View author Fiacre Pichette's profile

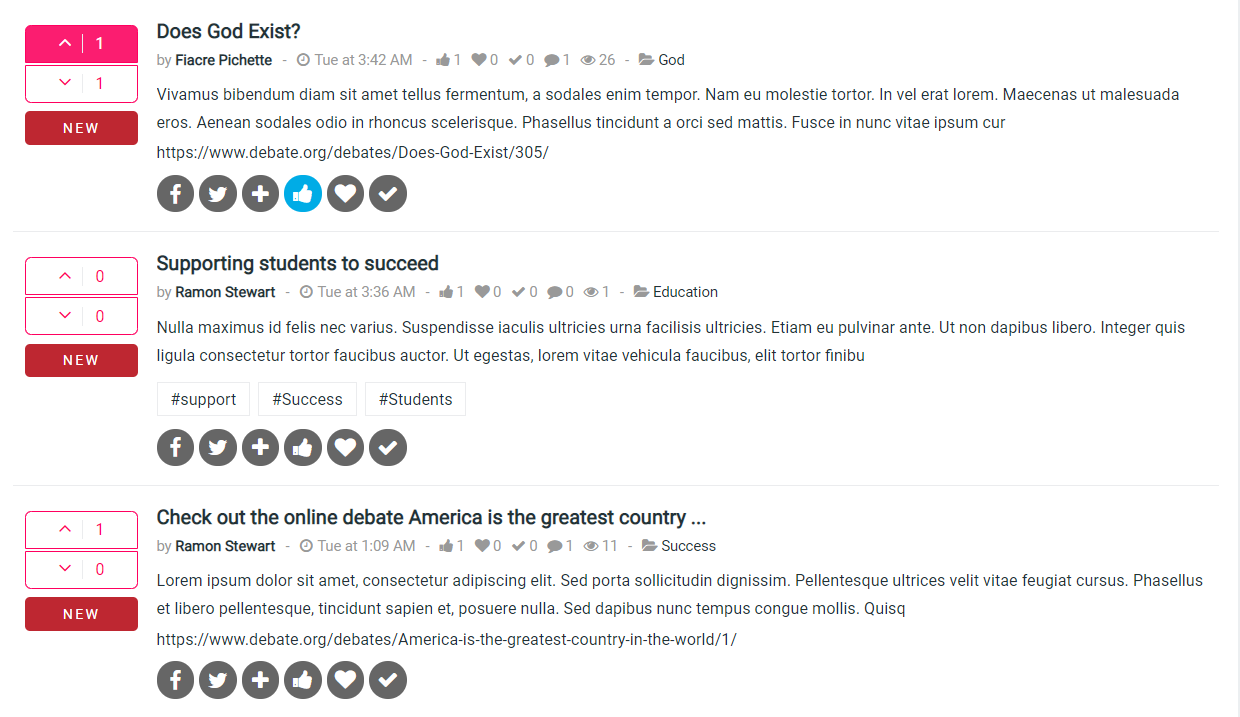pyautogui.click(x=223, y=60)
